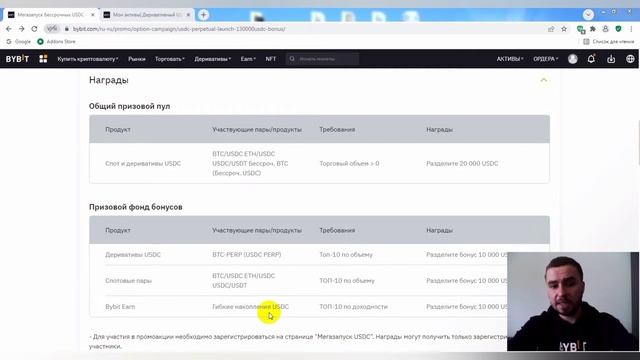Click the browser address bar URL
Viewport: 640px width, 360px height.
tap(179, 29)
